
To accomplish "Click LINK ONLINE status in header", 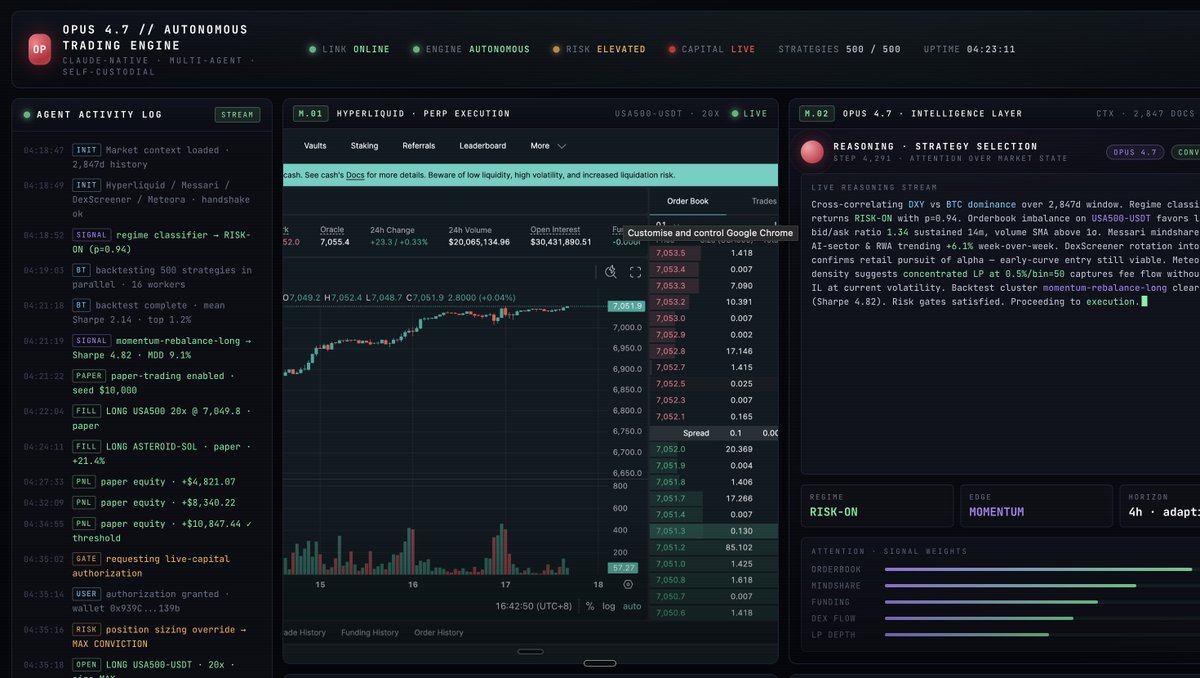I will tap(349, 49).
